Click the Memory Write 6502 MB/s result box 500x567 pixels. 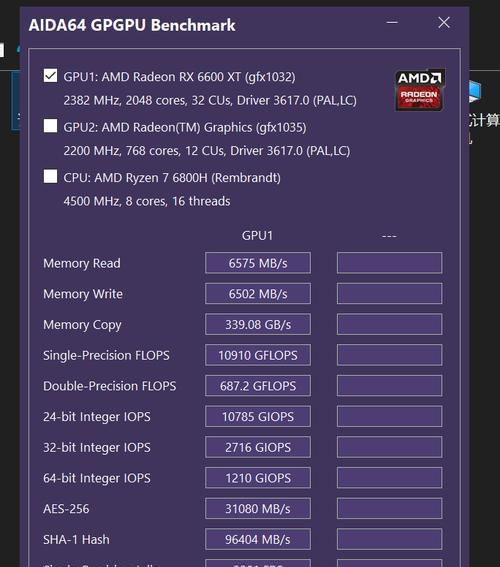tap(258, 294)
